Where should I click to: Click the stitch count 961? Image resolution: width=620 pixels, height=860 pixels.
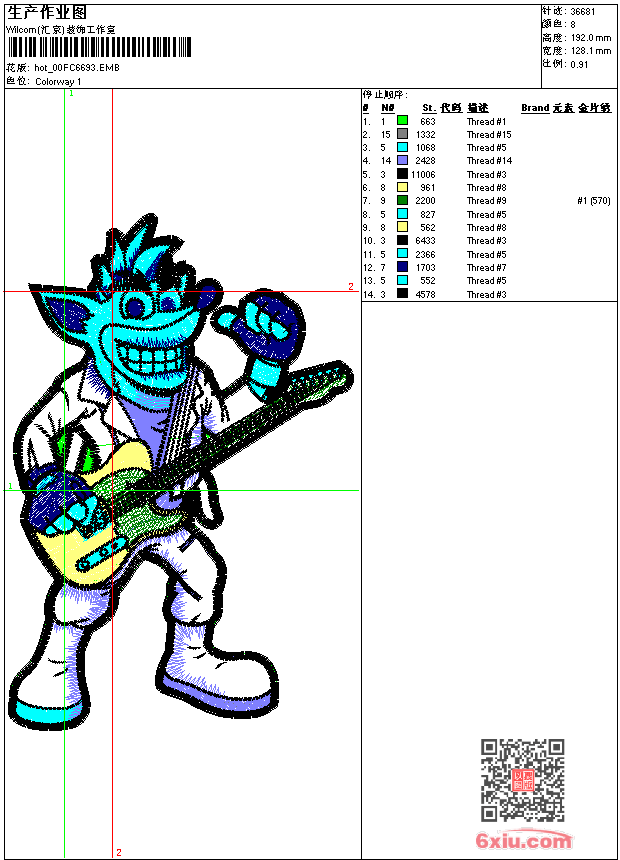[x=428, y=188]
